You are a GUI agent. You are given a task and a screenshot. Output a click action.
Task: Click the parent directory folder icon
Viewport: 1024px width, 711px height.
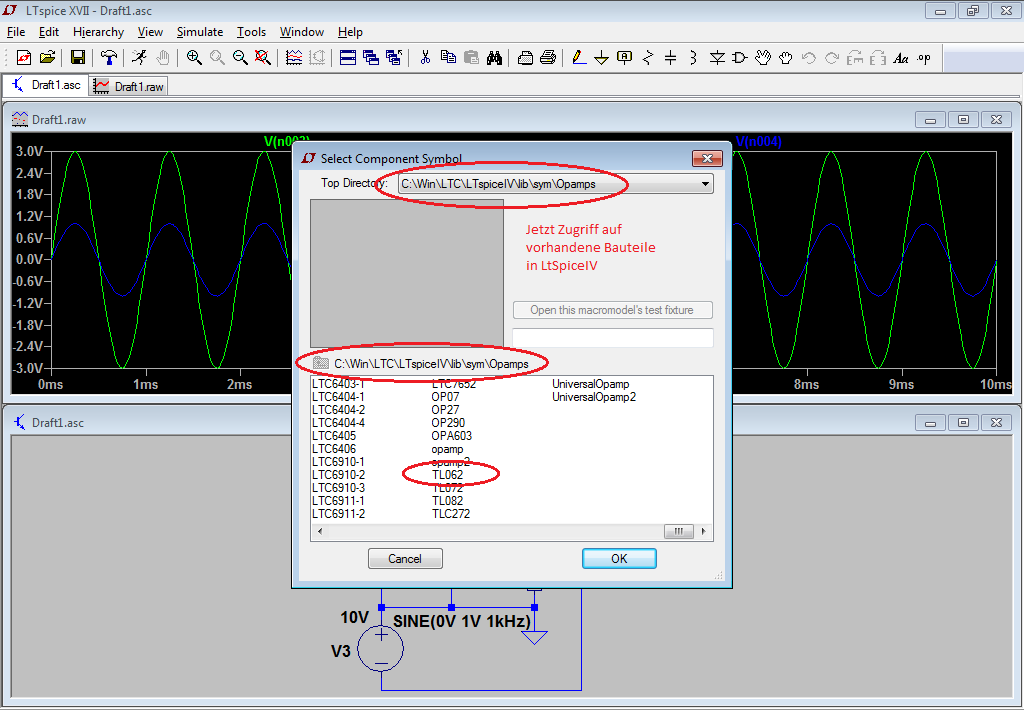(321, 363)
